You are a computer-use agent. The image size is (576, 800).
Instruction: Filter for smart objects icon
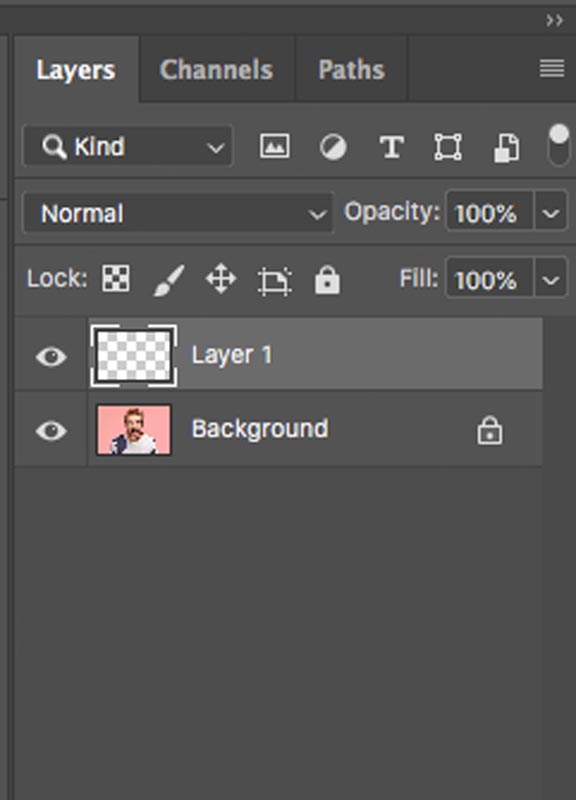tap(507, 148)
